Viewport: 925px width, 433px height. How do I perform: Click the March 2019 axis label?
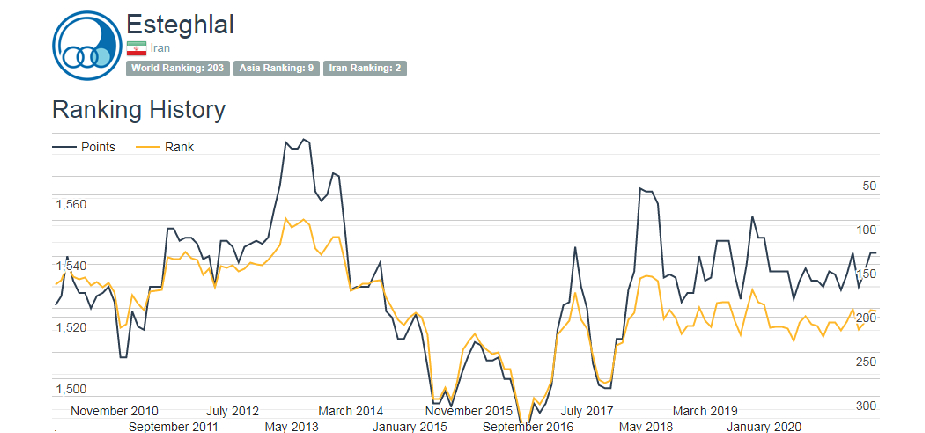click(706, 411)
